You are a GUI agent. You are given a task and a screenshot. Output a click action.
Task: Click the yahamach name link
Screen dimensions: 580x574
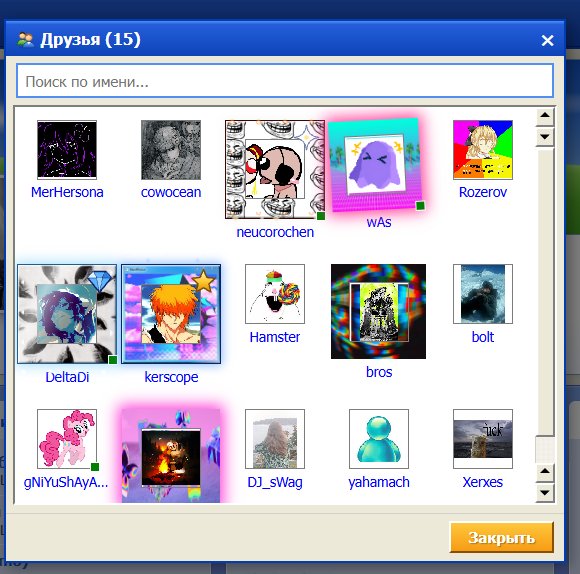coord(379,482)
